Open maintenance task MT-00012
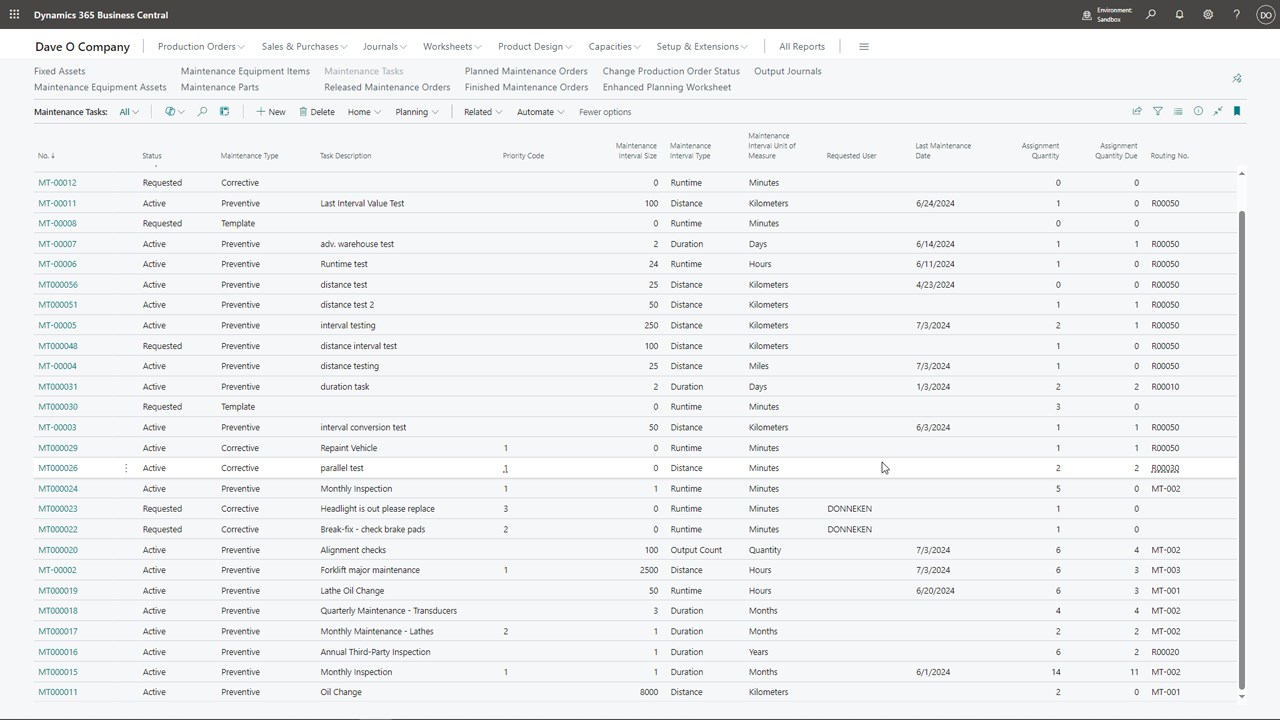The image size is (1280, 720). [x=57, y=183]
